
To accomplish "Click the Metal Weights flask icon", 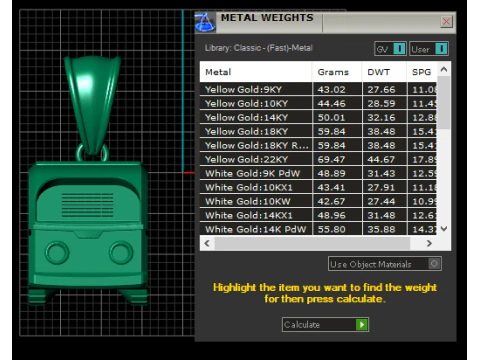I will tap(205, 22).
